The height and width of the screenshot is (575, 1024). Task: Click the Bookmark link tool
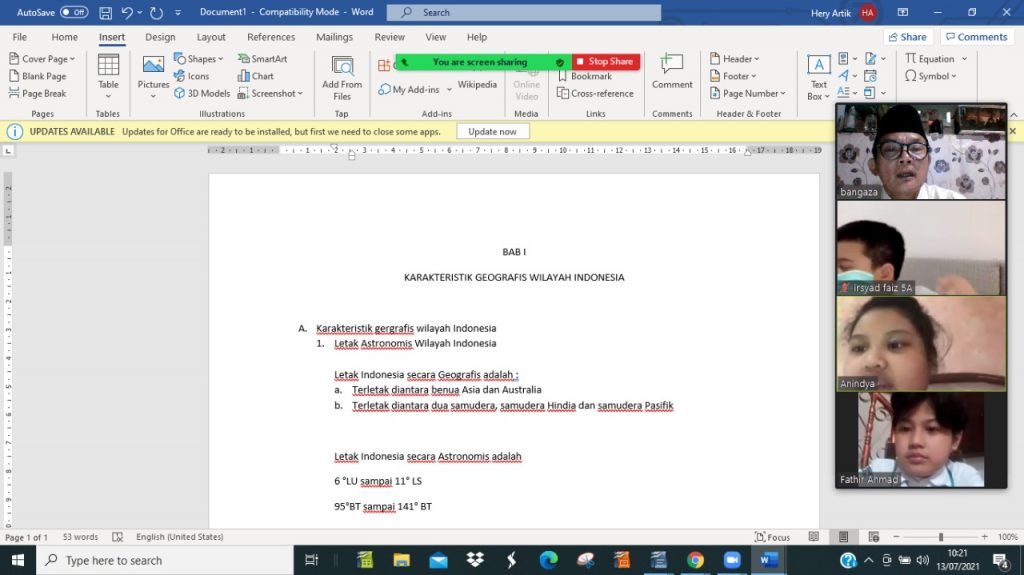[x=585, y=76]
